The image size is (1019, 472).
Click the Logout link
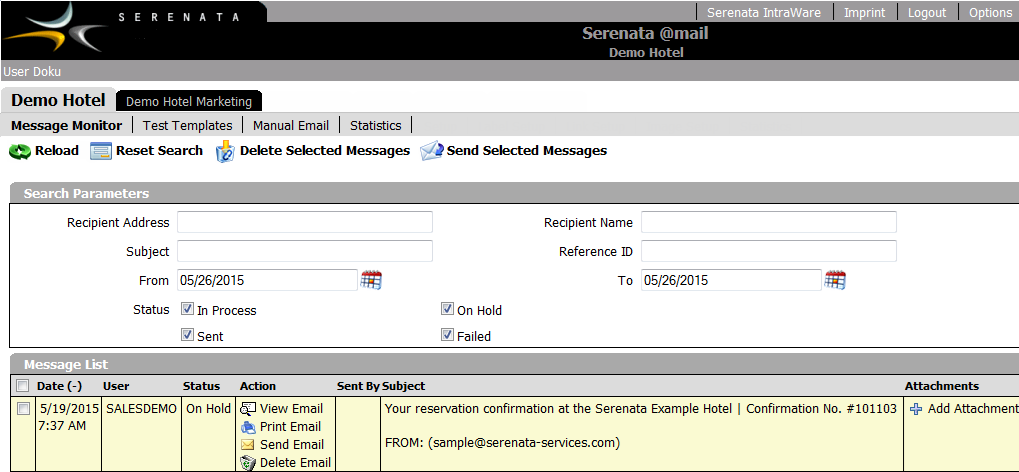(x=927, y=12)
